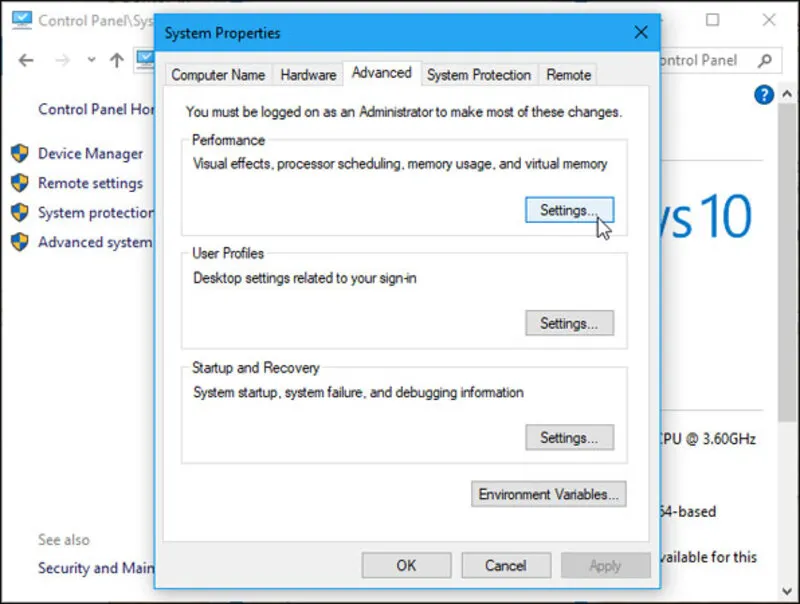Viewport: 800px width, 604px height.
Task: Open User Profiles Settings
Action: pos(569,323)
